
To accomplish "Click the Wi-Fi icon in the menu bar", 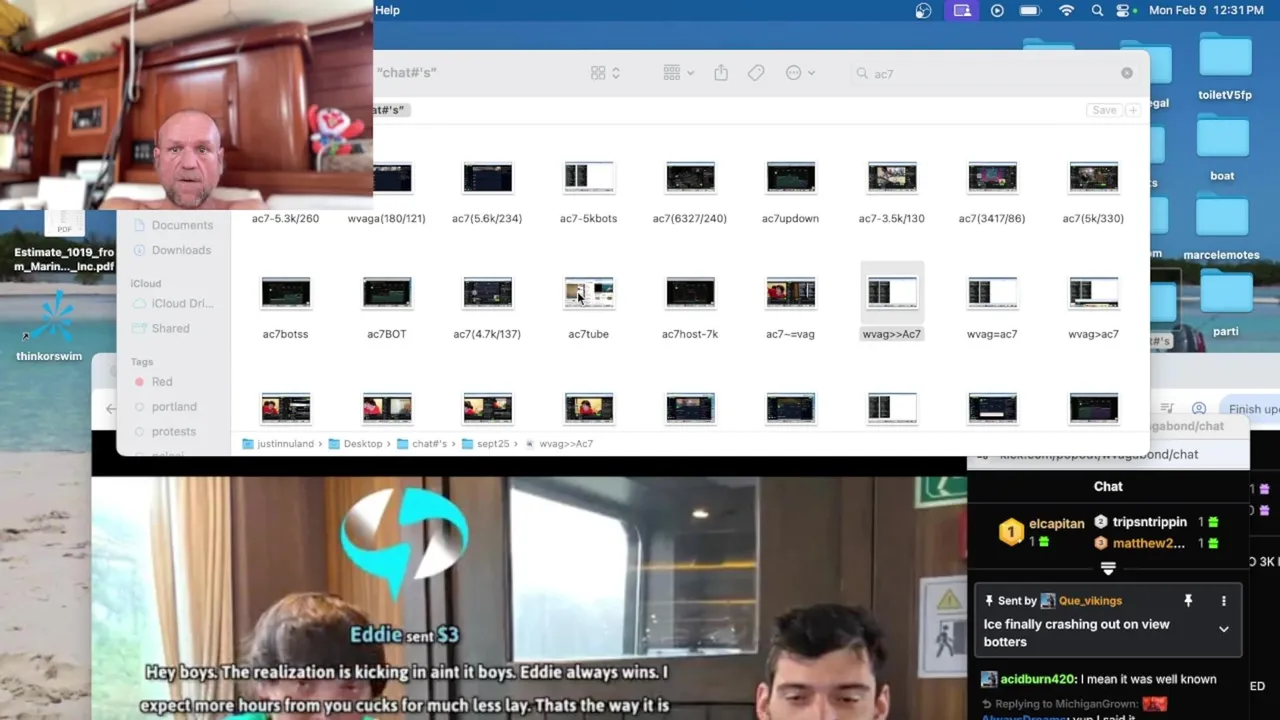I will pos(1066,10).
